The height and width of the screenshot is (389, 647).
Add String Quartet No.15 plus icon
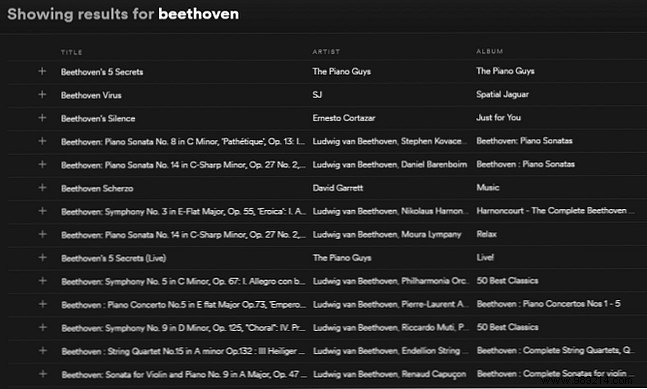(x=42, y=351)
